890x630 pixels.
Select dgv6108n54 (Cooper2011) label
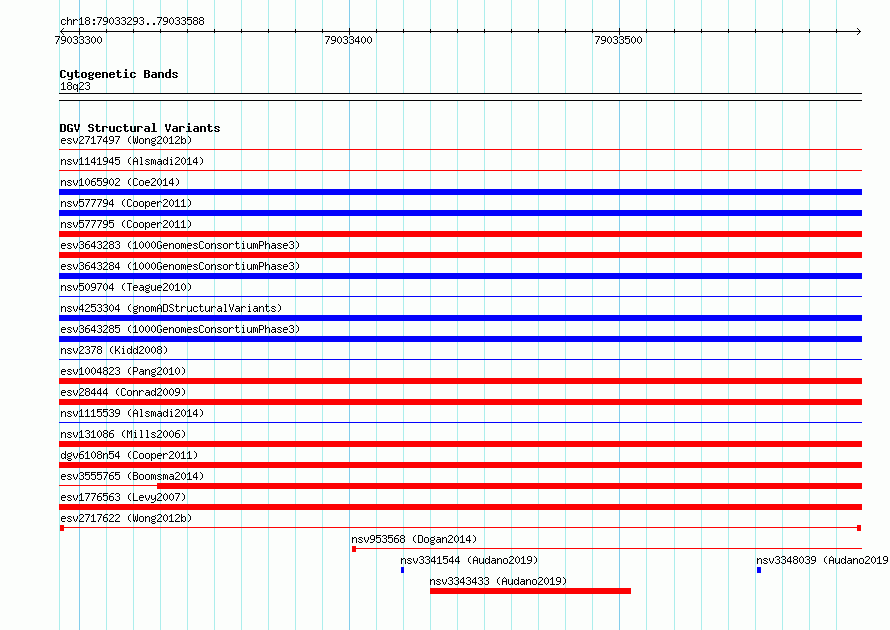(129, 455)
